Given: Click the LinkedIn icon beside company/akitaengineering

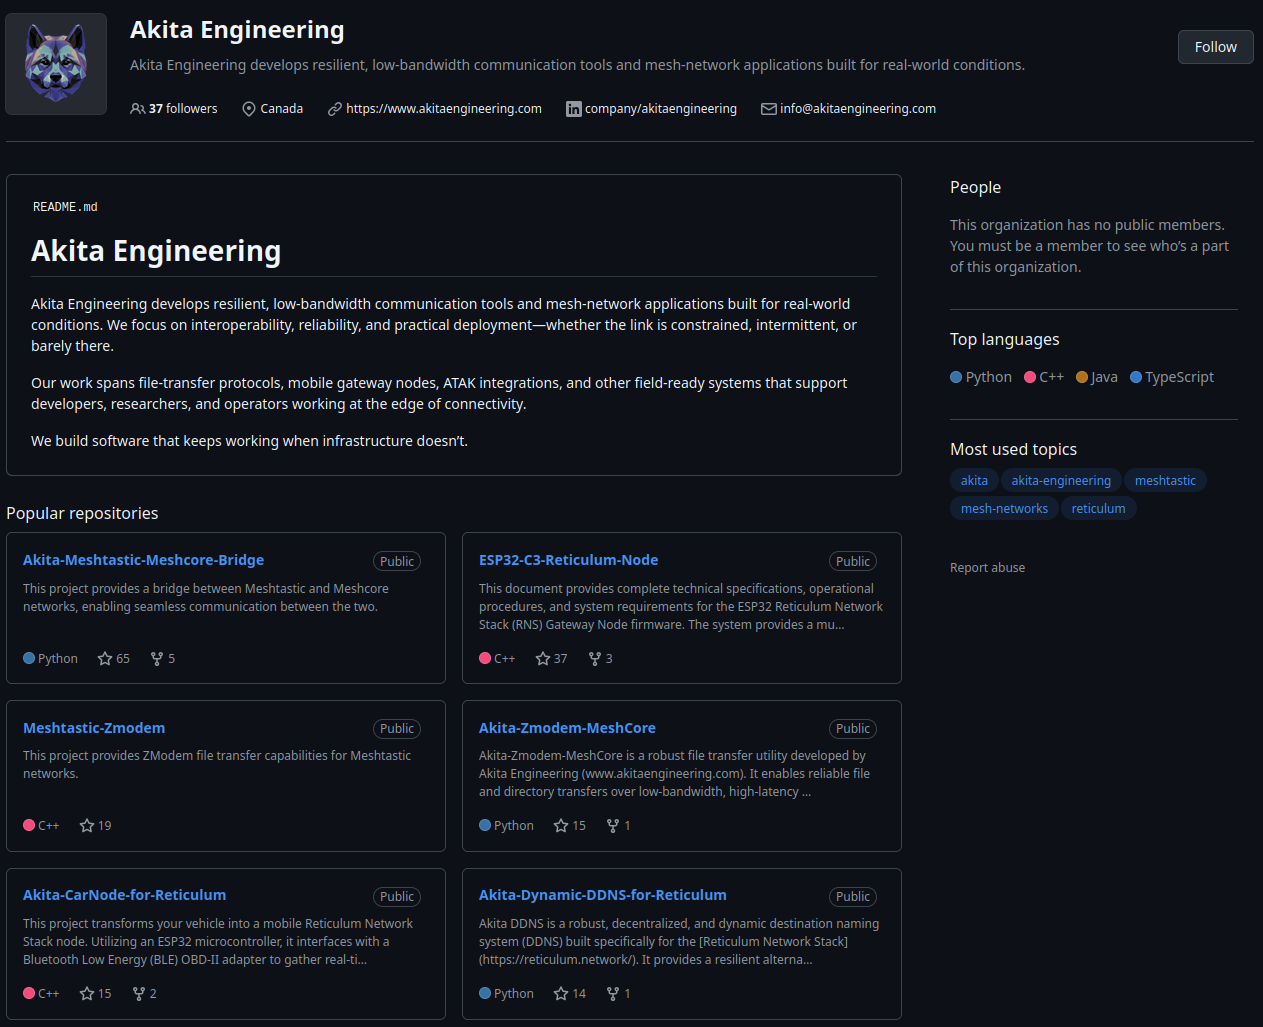Looking at the screenshot, I should (x=573, y=109).
